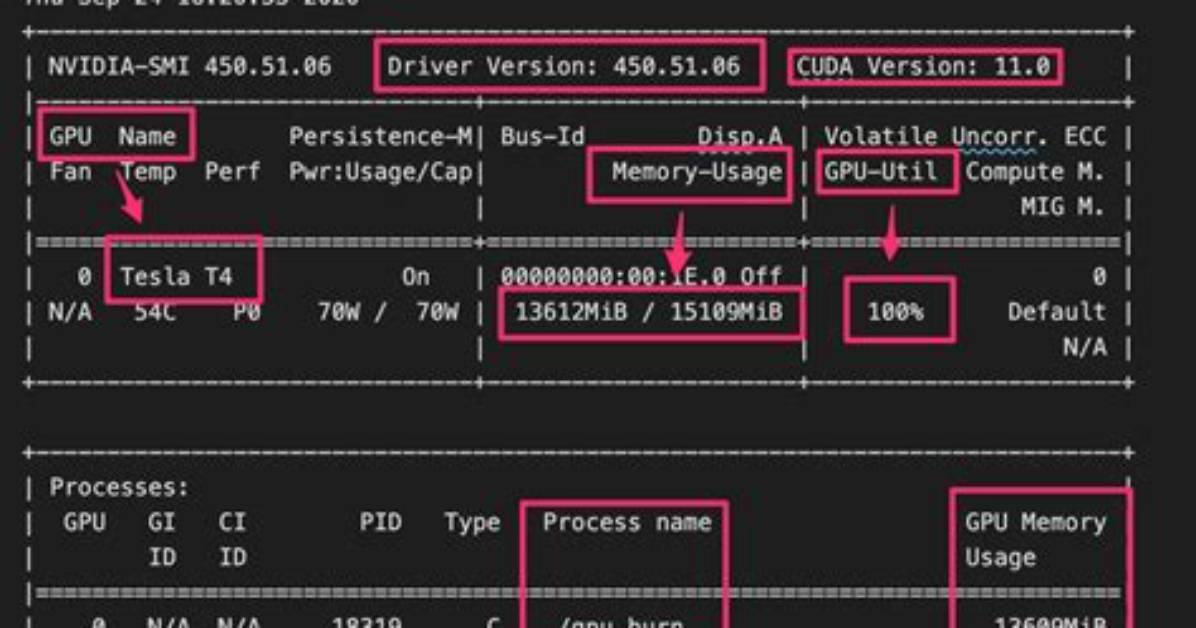Click the 'Temp' header label

pos(149,172)
